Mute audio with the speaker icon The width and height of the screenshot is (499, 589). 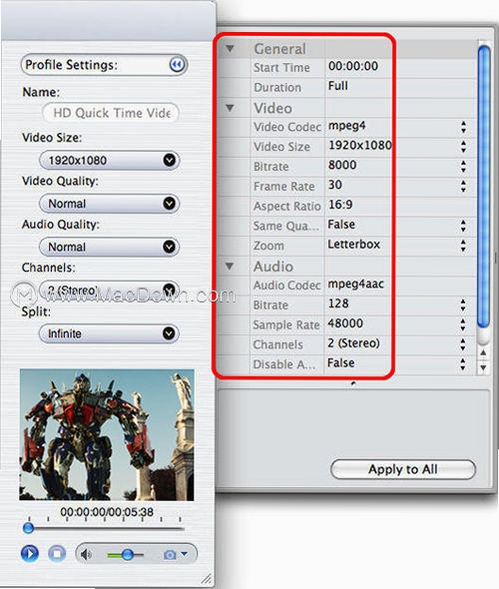click(86, 554)
